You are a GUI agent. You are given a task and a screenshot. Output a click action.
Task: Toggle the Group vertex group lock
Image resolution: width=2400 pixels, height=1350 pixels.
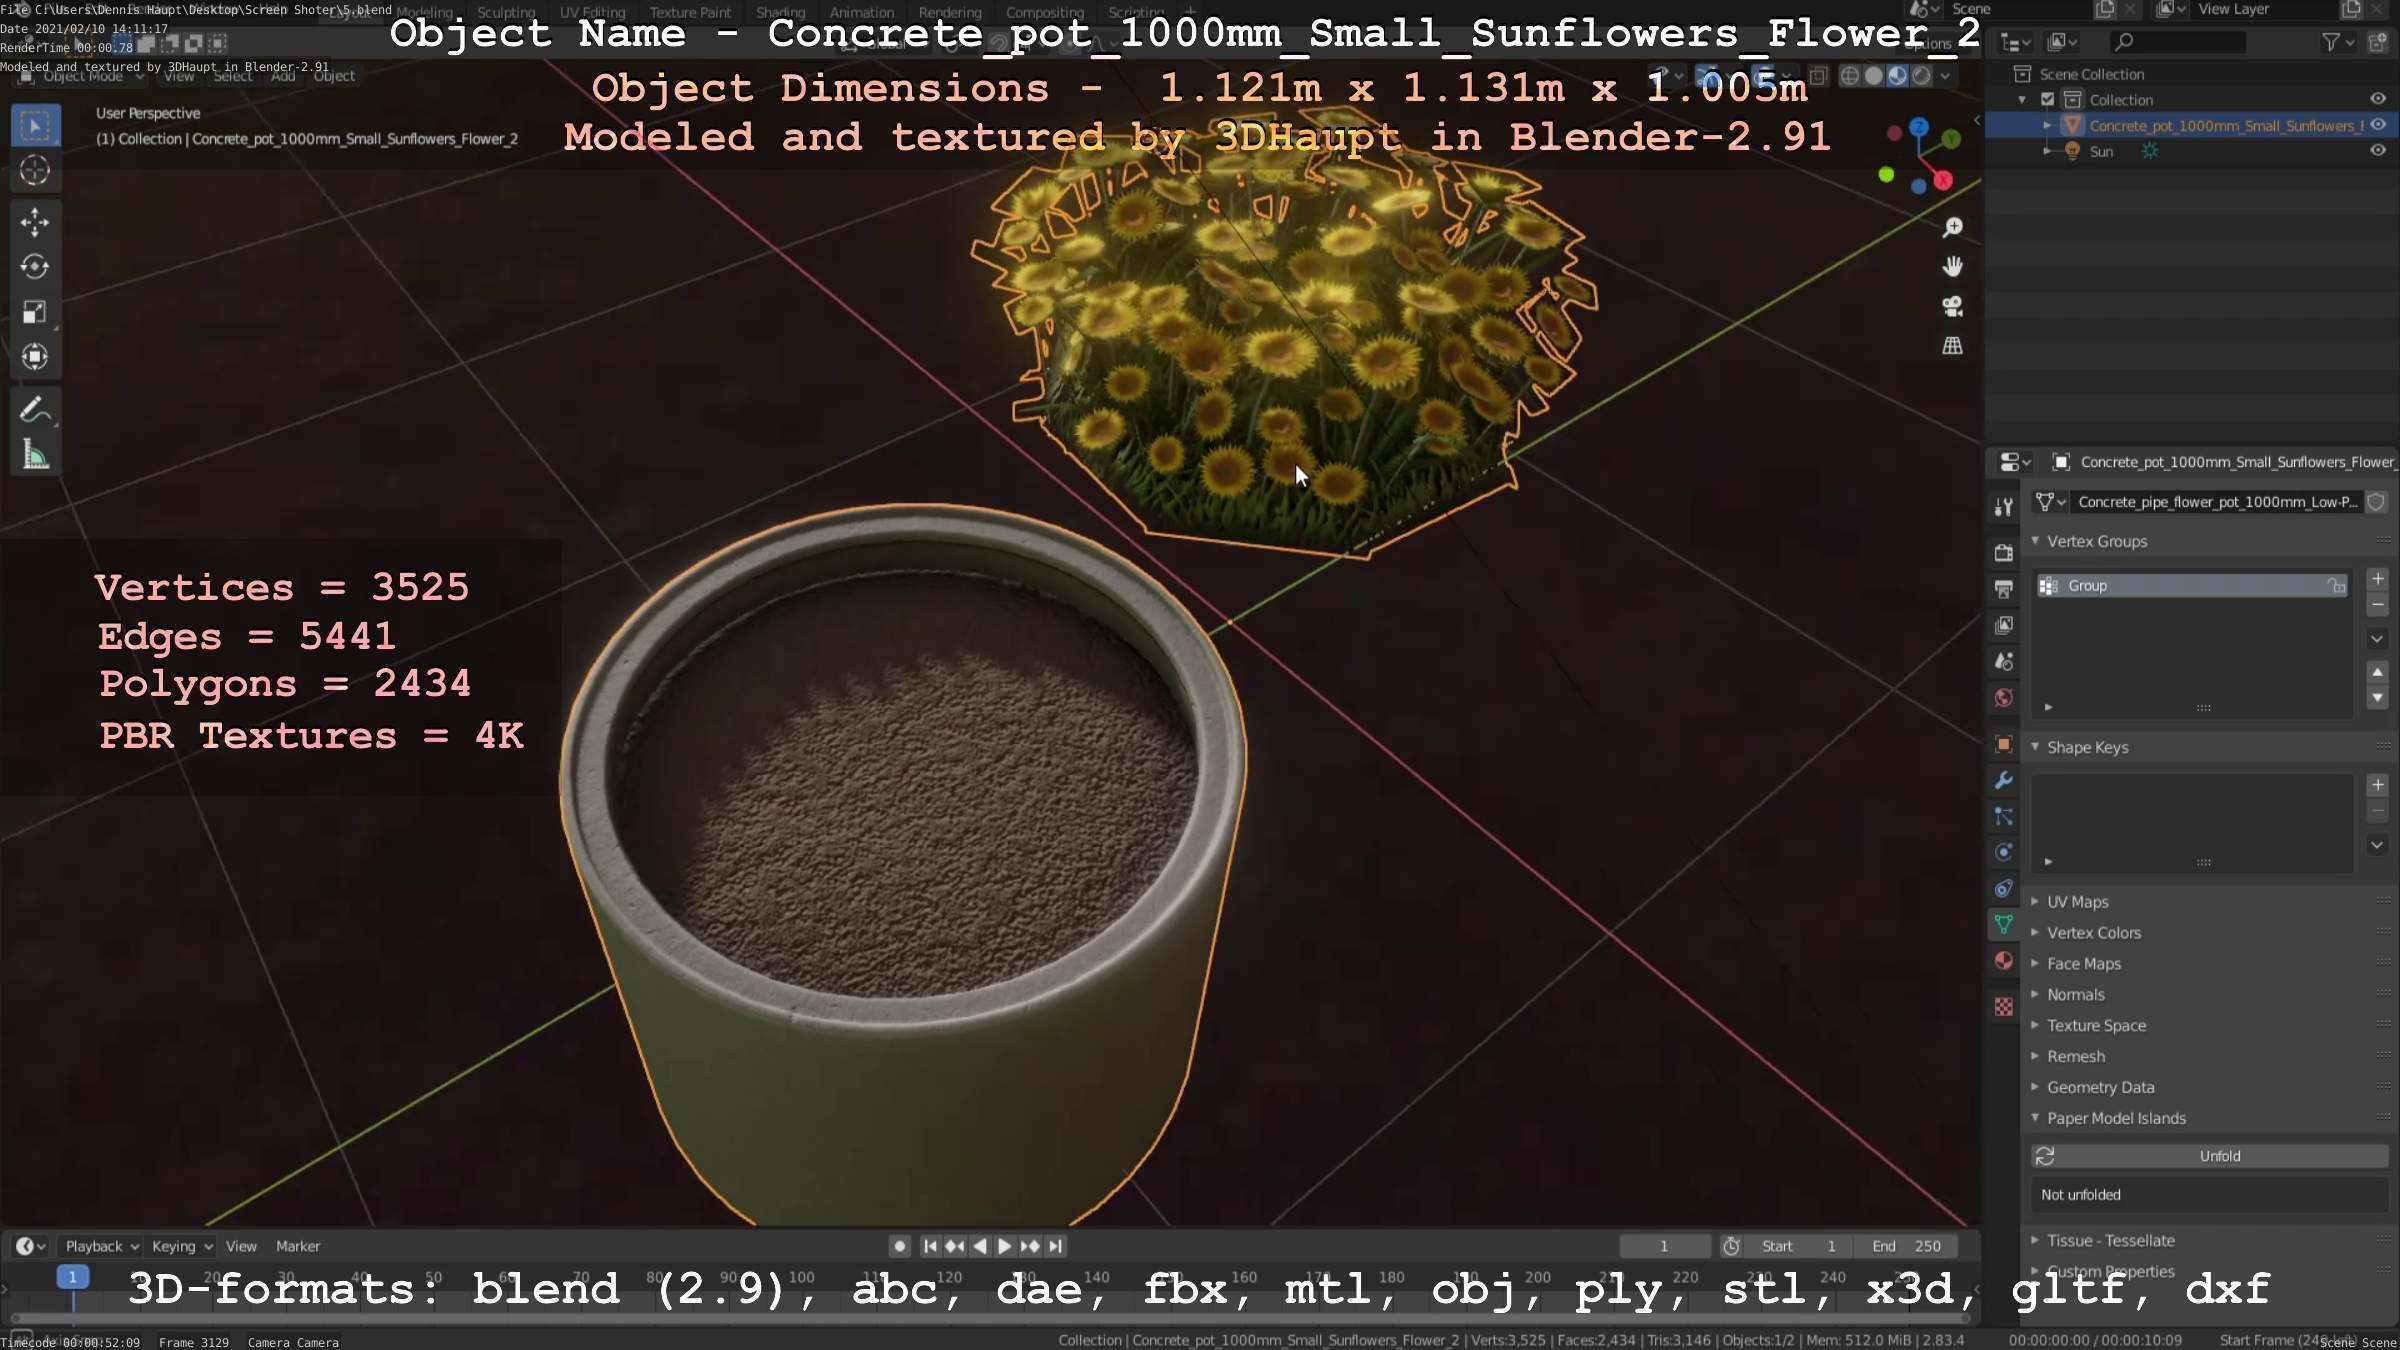pos(2336,586)
